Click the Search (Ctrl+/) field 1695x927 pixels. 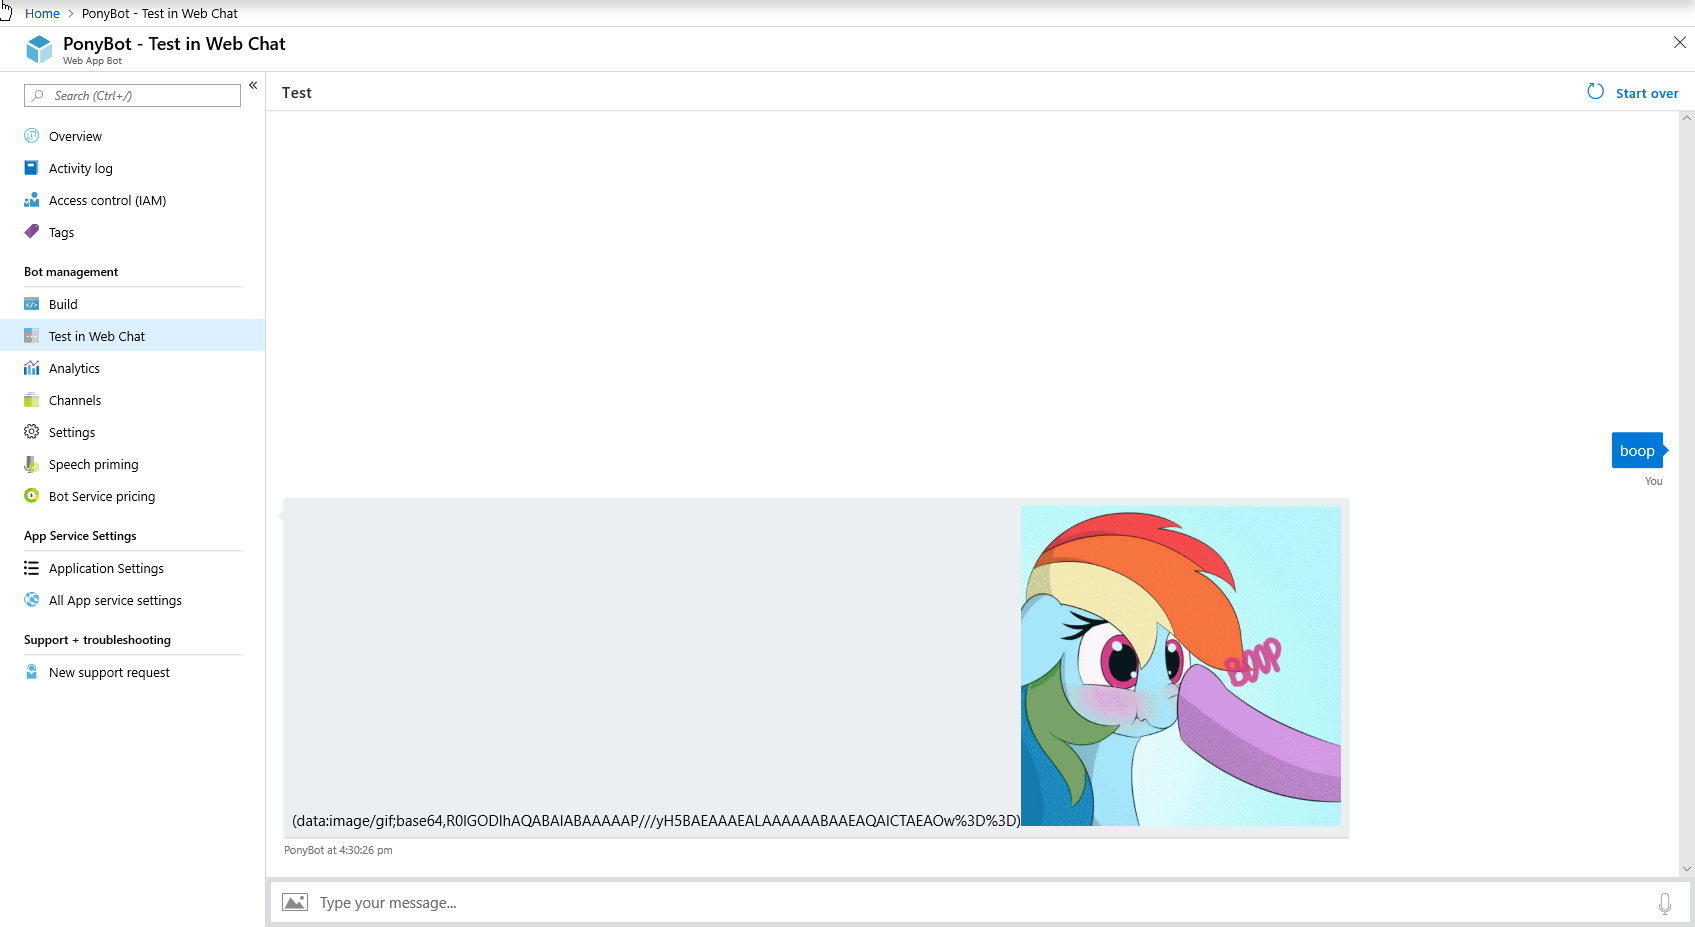click(132, 96)
